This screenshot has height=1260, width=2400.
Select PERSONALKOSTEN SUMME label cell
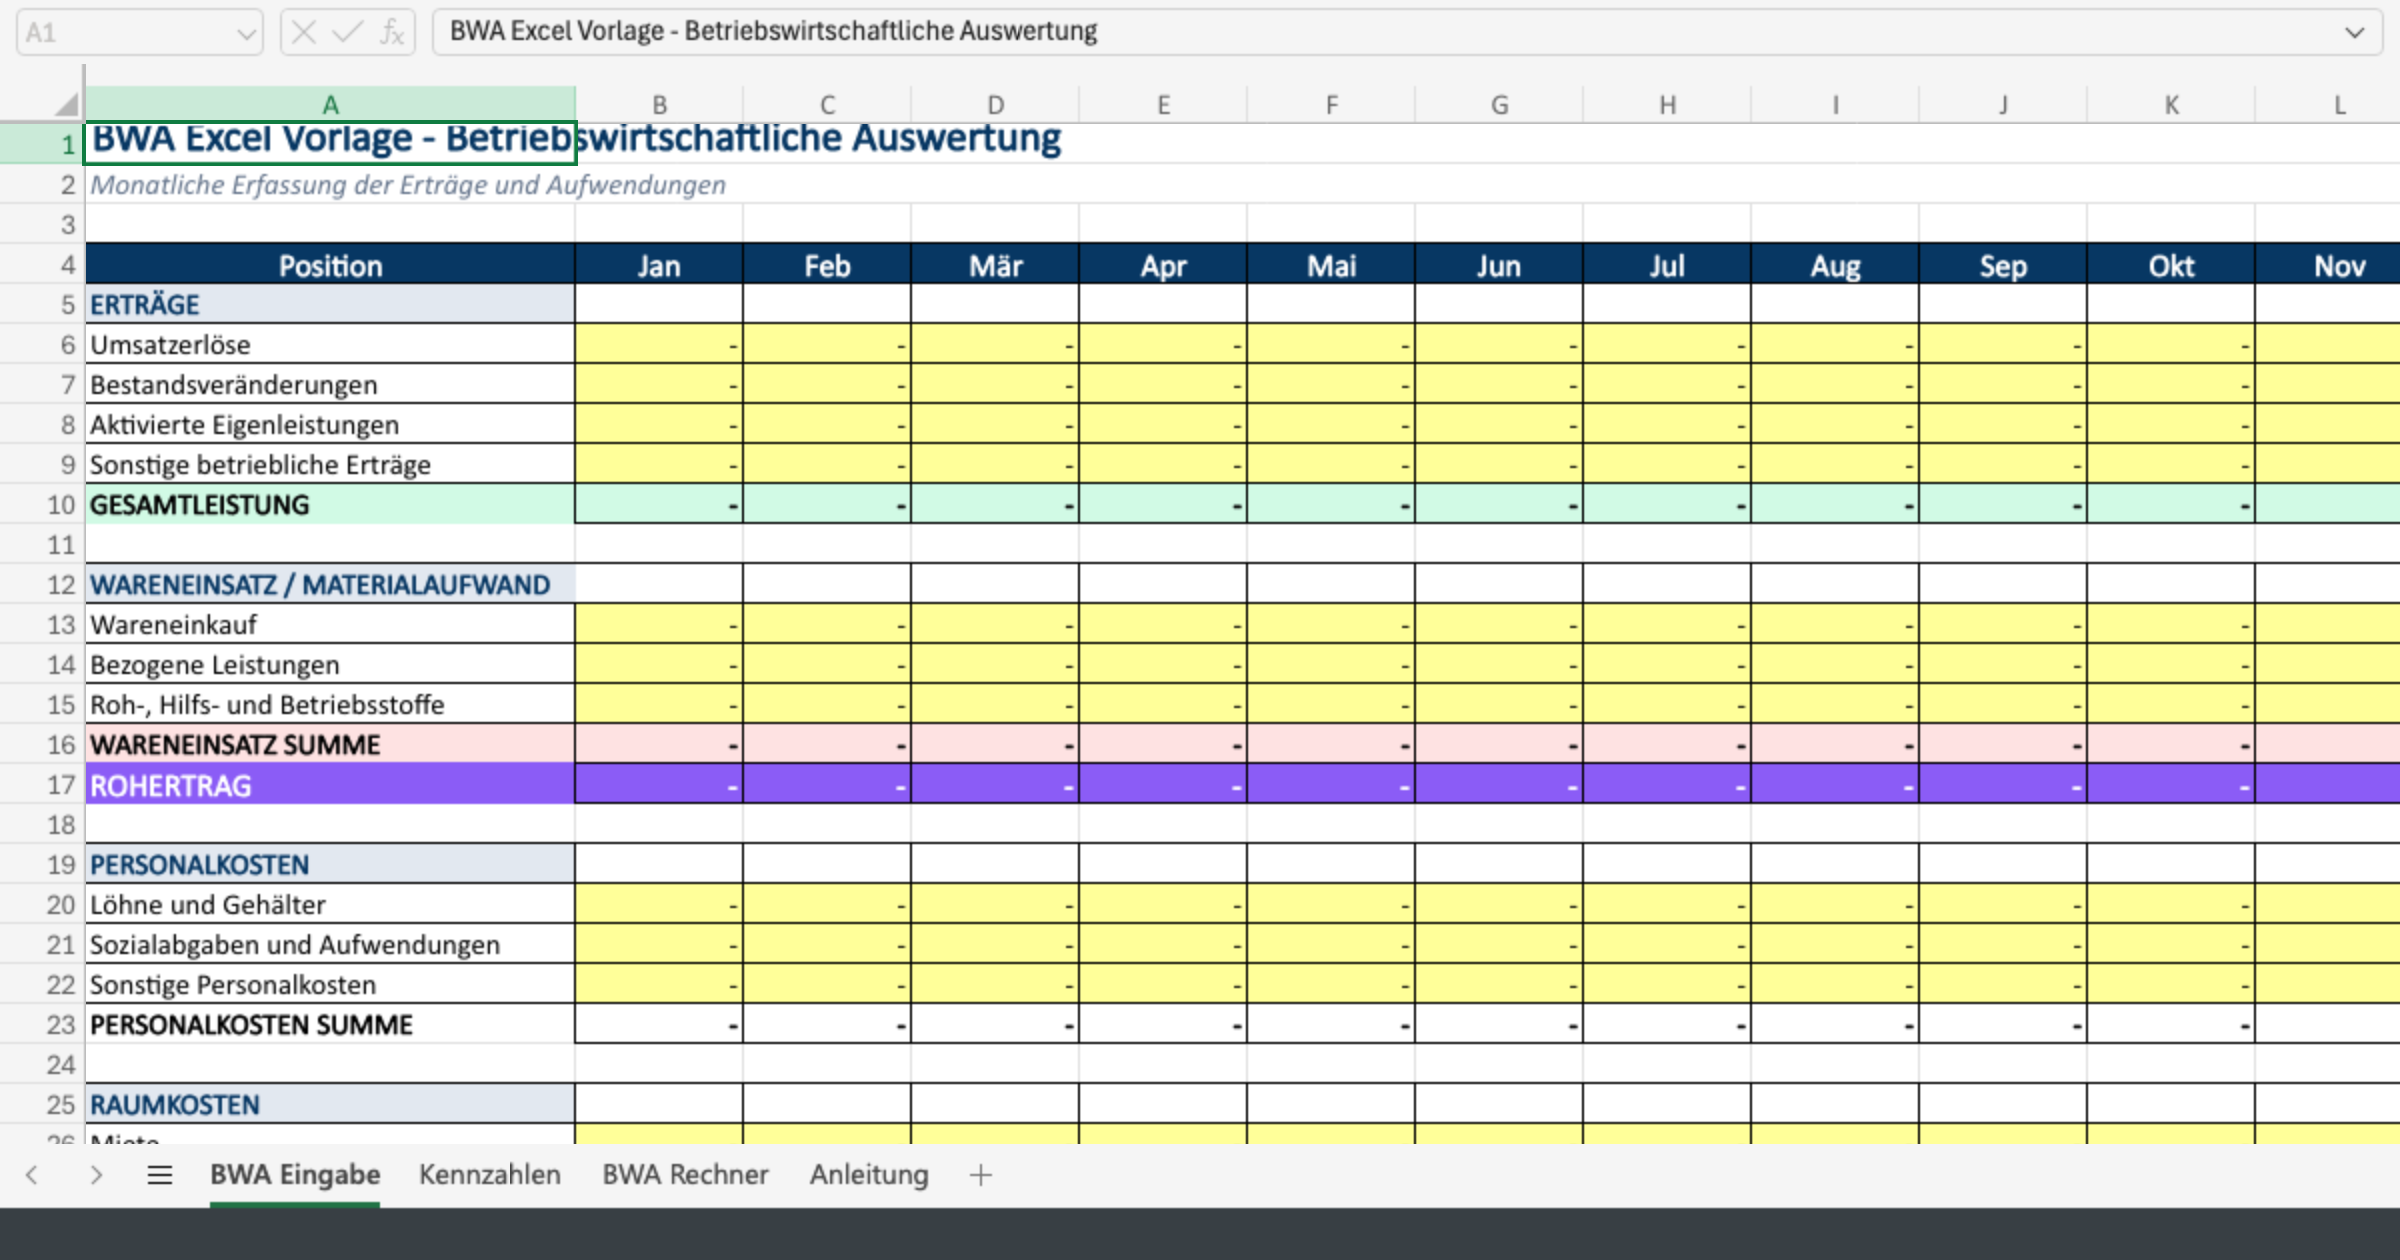330,1024
